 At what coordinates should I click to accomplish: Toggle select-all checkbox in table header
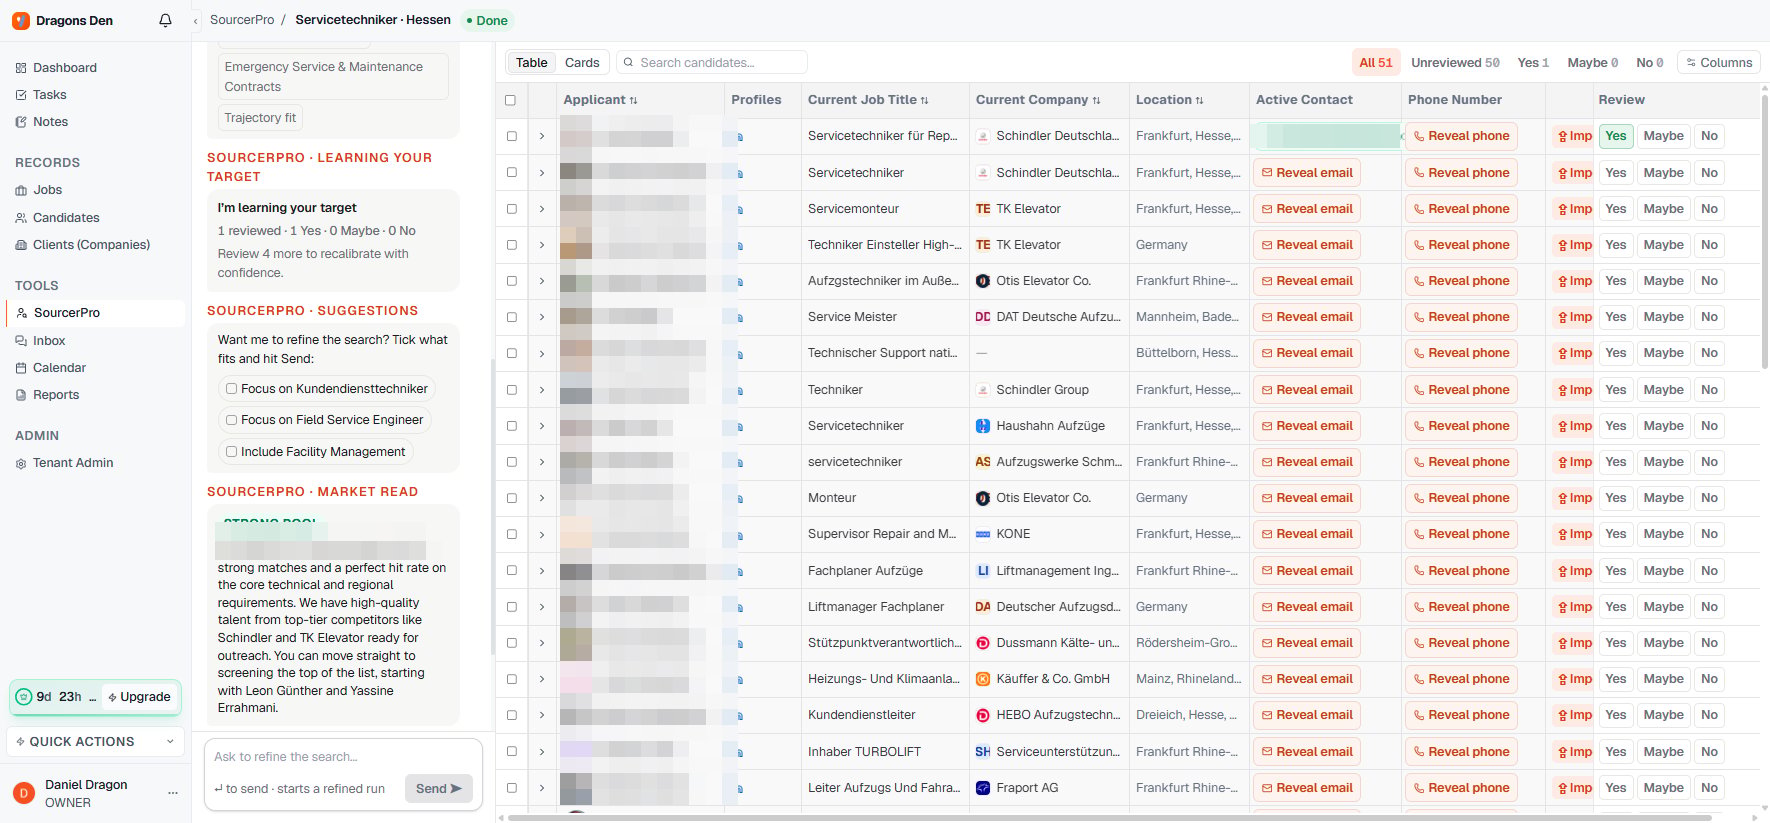pyautogui.click(x=511, y=100)
